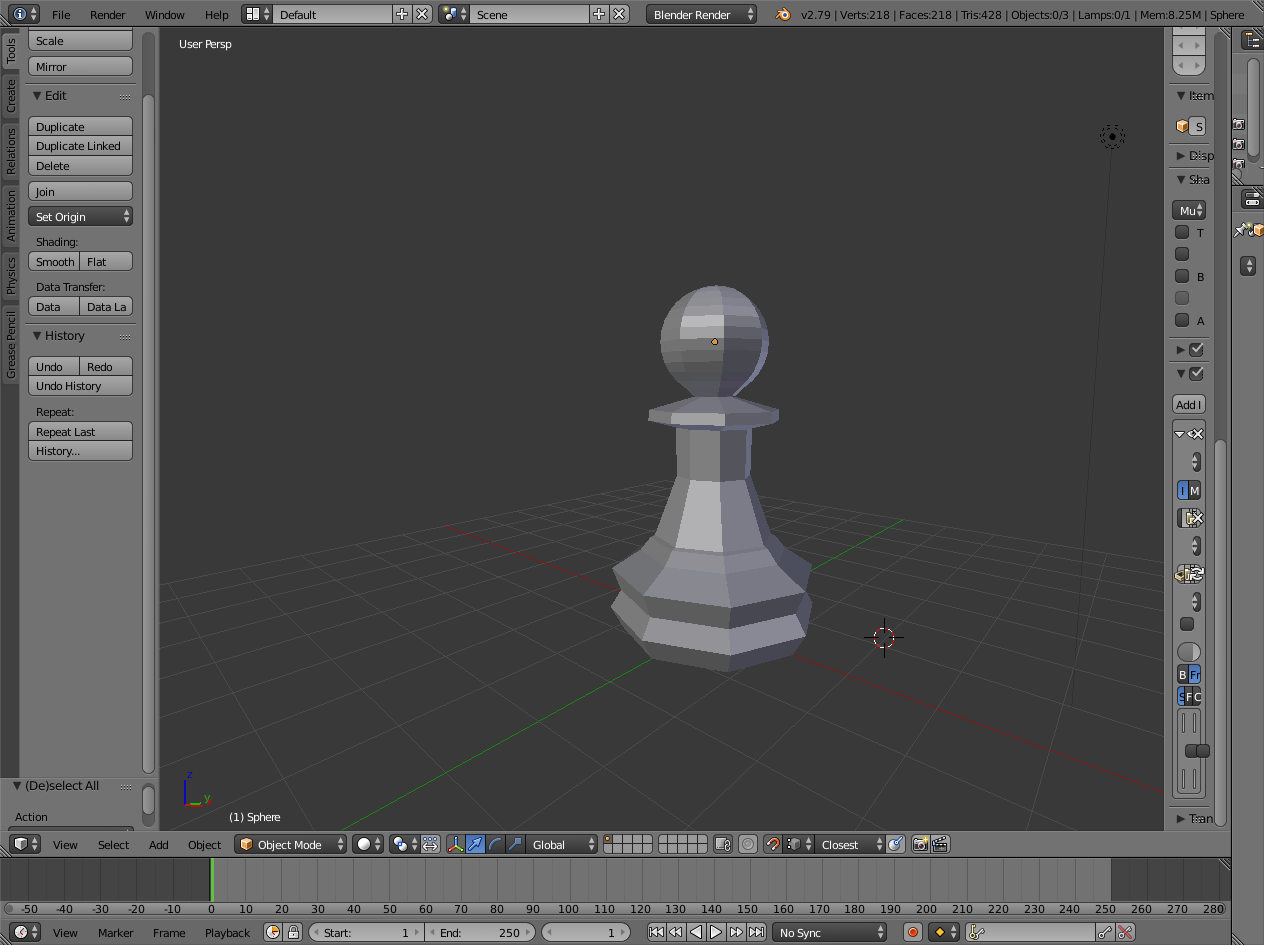Switch to the Create tab

point(11,96)
